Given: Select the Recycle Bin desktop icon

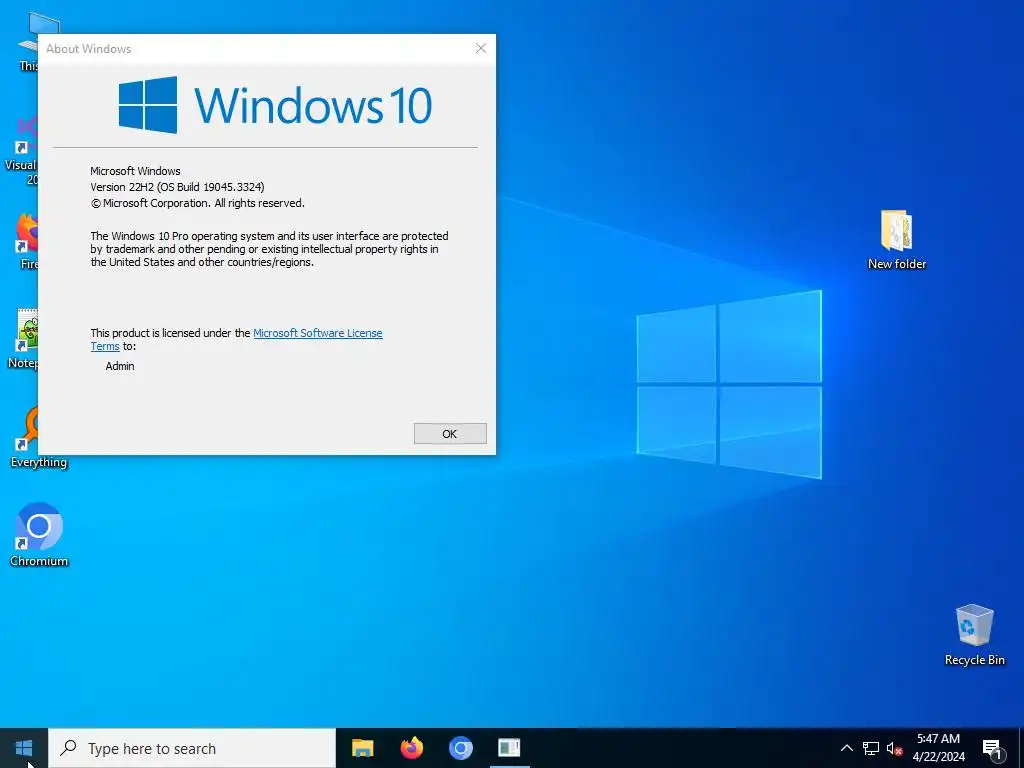Looking at the screenshot, I should (974, 635).
